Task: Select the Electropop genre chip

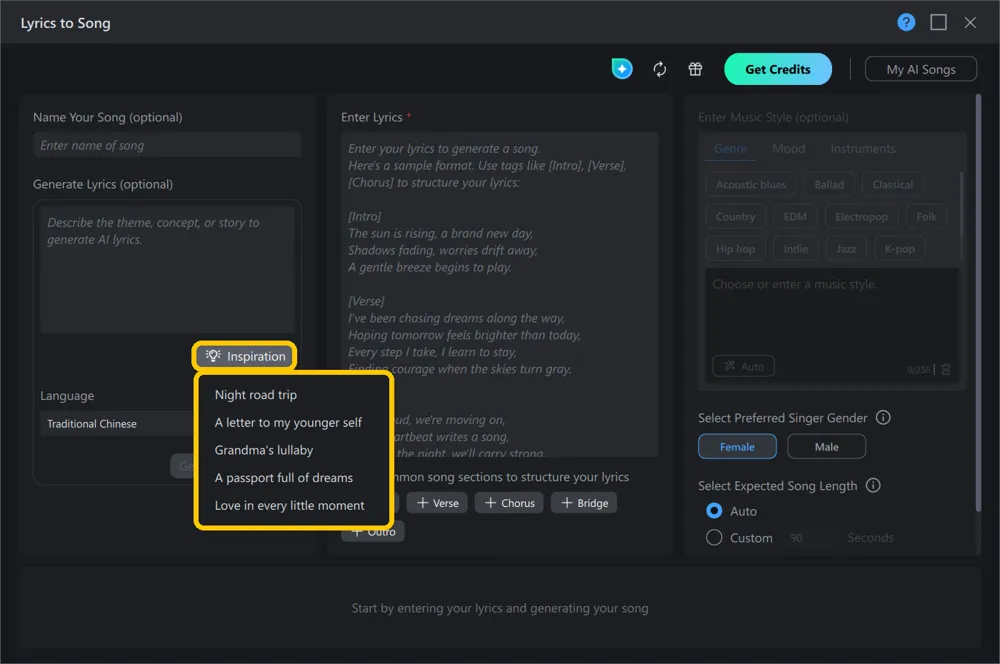Action: (862, 216)
